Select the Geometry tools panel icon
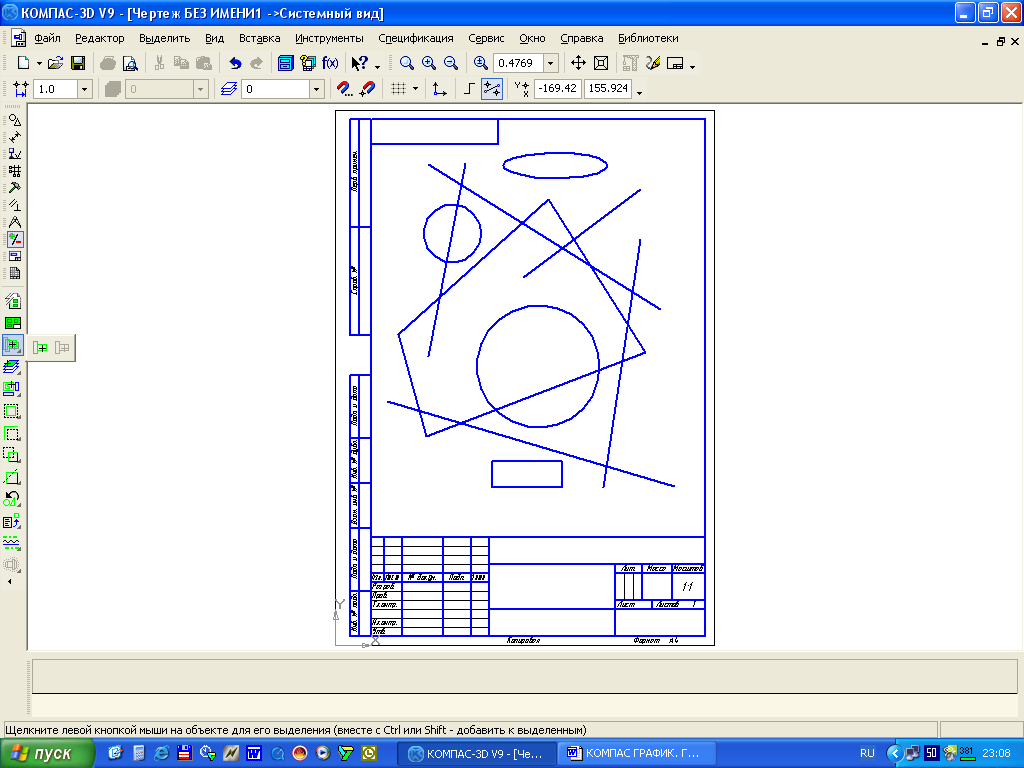The image size is (1024, 768). coord(15,120)
